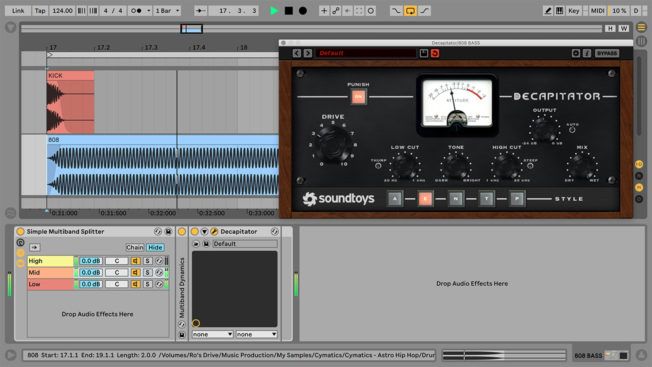The width and height of the screenshot is (652, 367).
Task: Unfold Decapitator device parameters triangle
Action: (204, 232)
